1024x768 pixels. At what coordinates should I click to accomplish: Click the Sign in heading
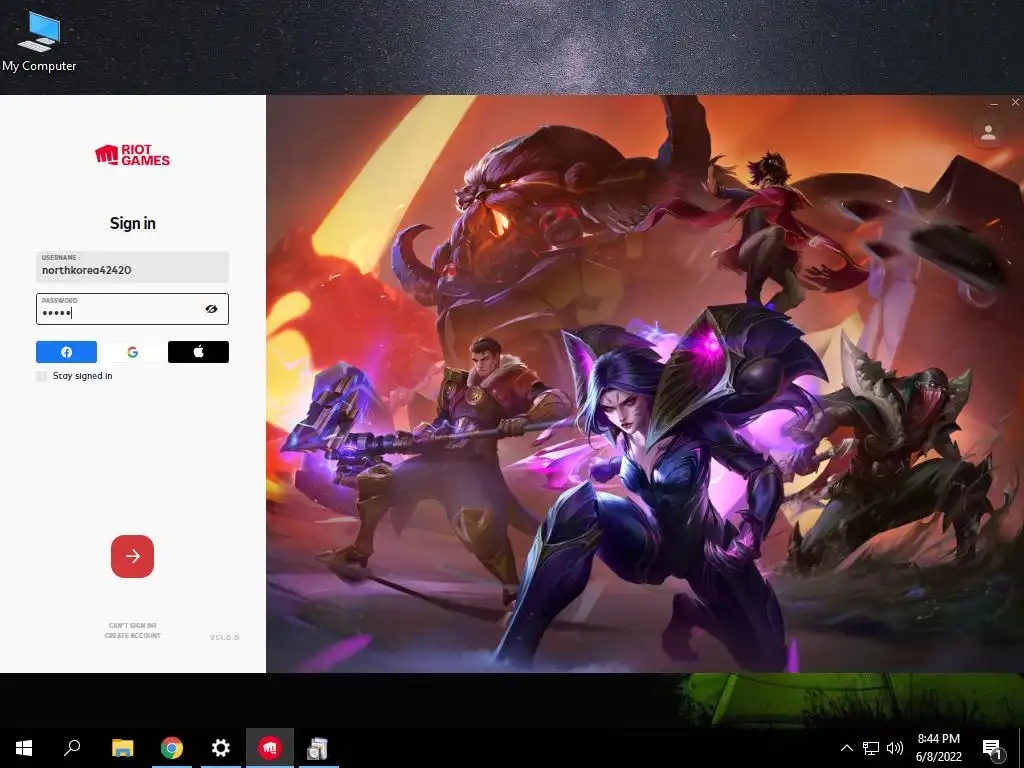[x=133, y=223]
